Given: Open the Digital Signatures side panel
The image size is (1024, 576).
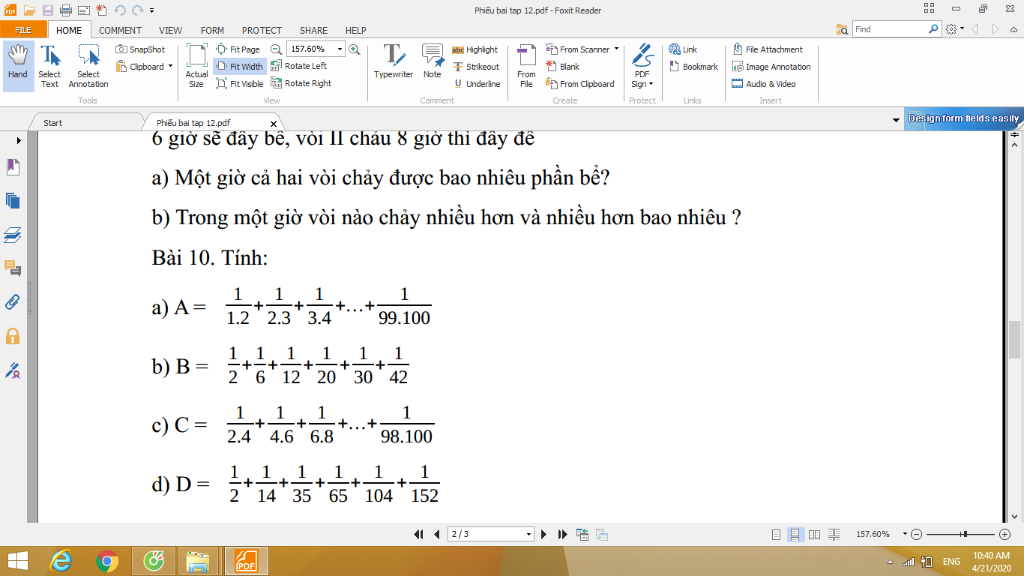Looking at the screenshot, I should [12, 370].
